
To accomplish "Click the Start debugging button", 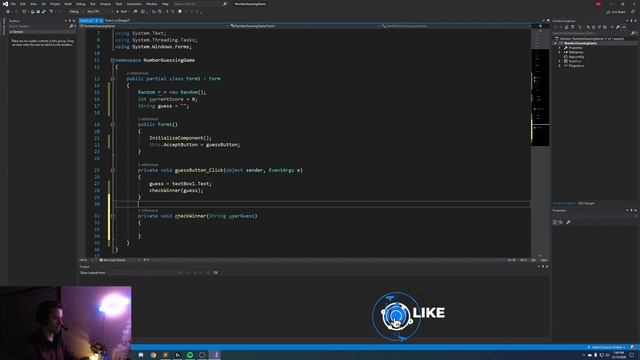I will point(122,12).
